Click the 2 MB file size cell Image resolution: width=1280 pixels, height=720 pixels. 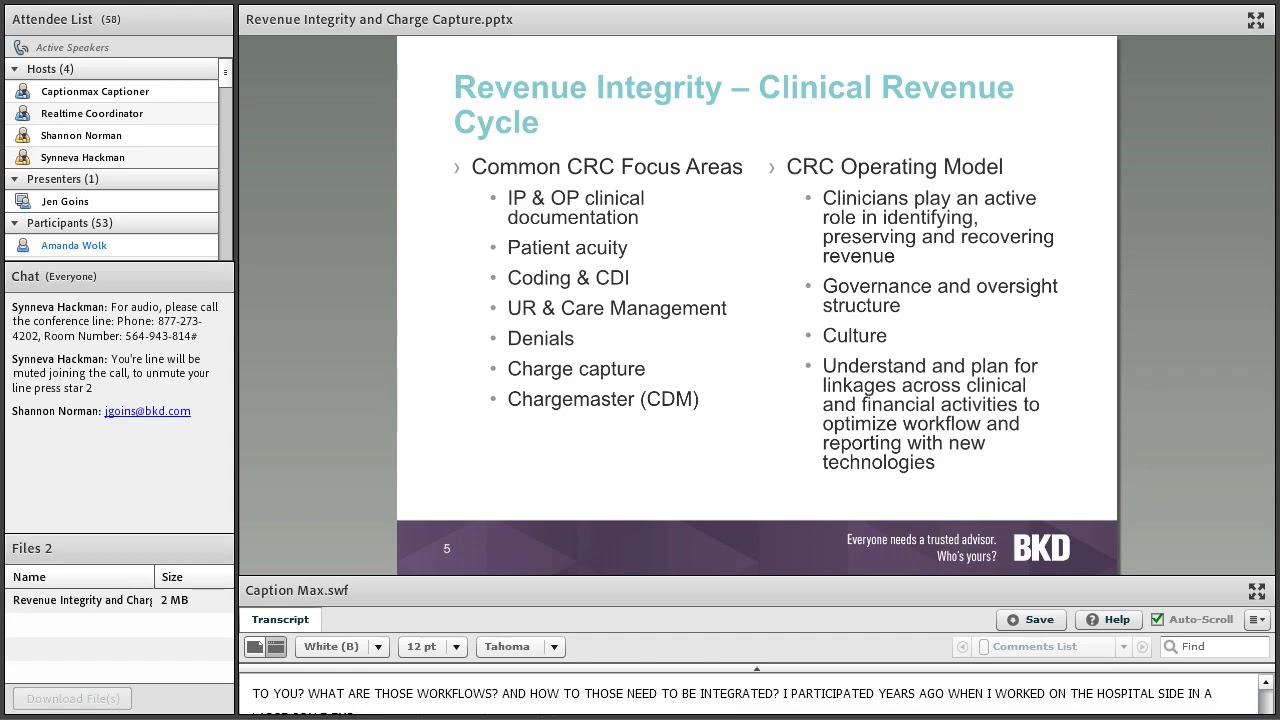(x=174, y=600)
